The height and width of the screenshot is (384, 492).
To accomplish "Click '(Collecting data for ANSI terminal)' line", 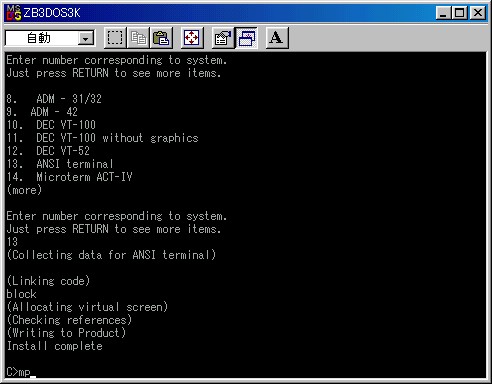I will tap(112, 255).
